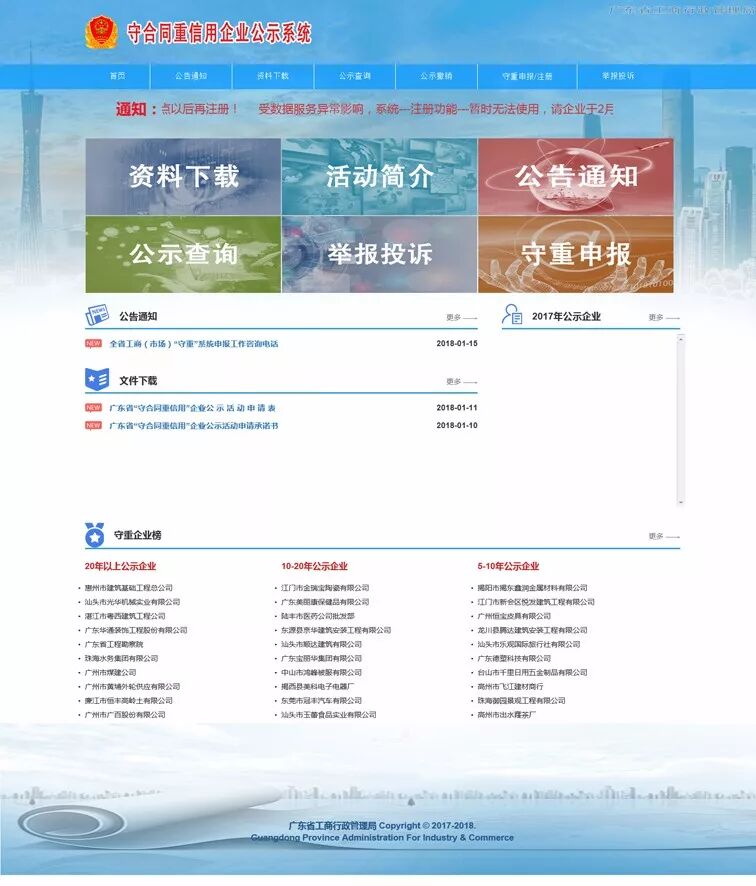Open 广州恒宝皮具有限公司 entry
This screenshot has width=756, height=886.
pos(514,616)
